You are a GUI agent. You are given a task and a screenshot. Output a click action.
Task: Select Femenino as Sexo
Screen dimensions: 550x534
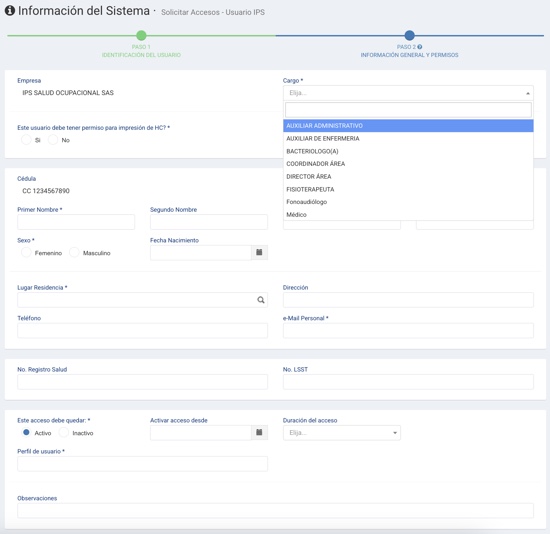(26, 253)
